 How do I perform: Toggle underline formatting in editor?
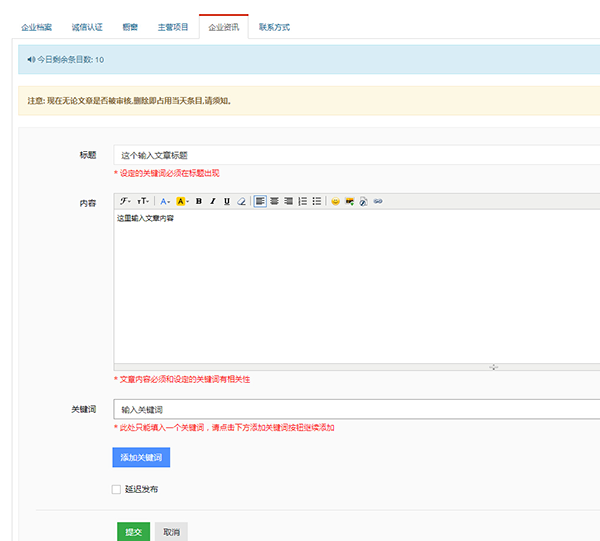227,201
